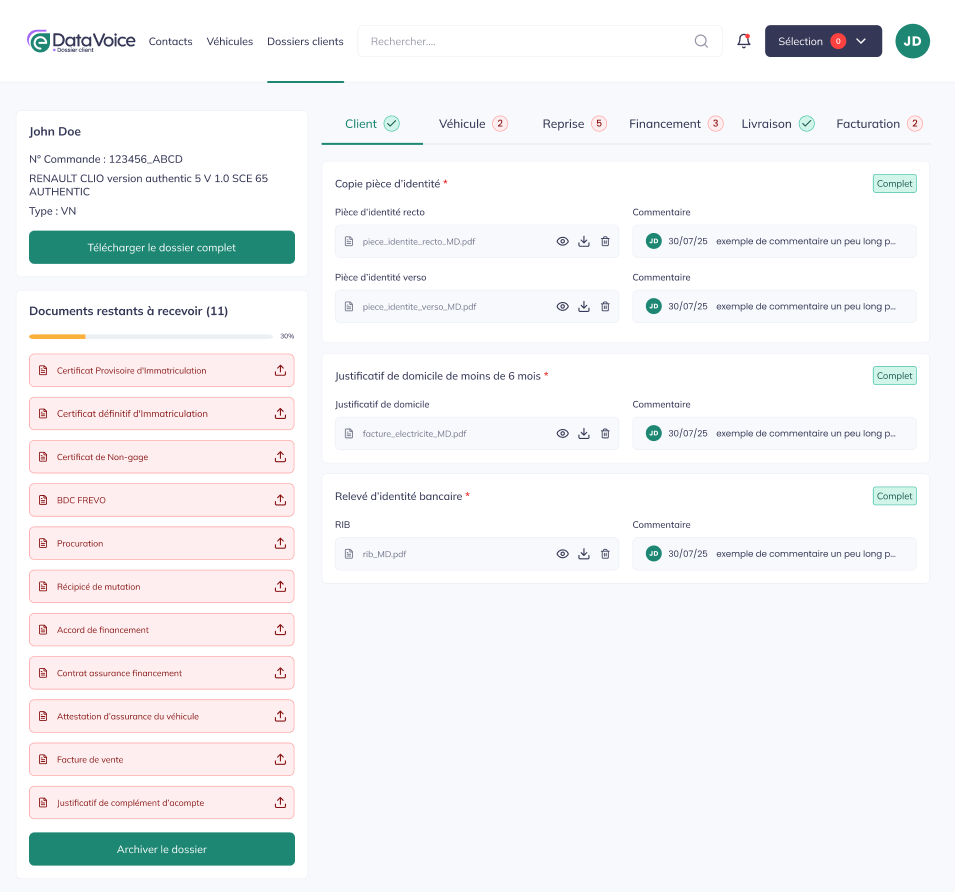Delete facture_electricite_MD.pdf with trash icon

click(x=605, y=434)
